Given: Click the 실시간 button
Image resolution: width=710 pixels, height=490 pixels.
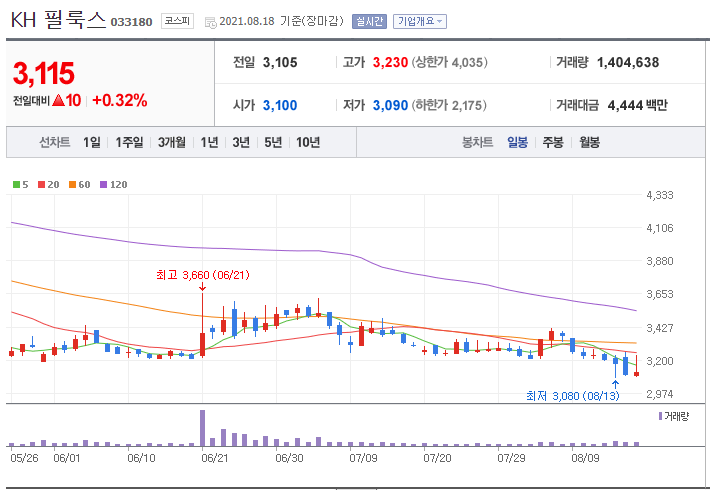Looking at the screenshot, I should pyautogui.click(x=369, y=21).
